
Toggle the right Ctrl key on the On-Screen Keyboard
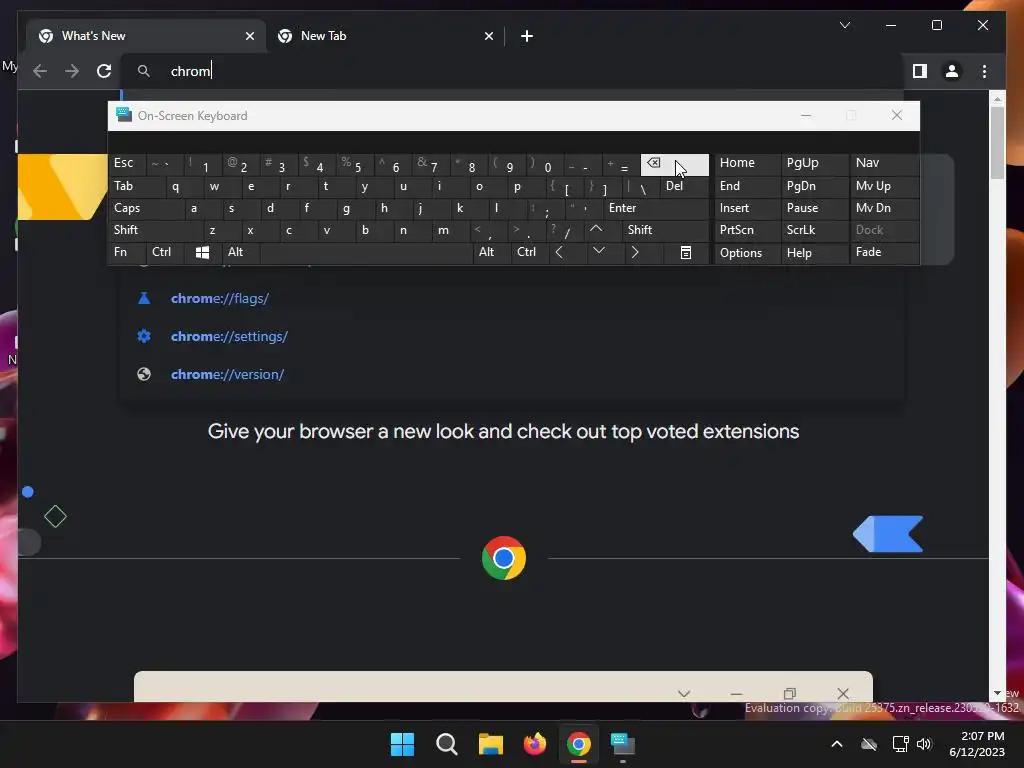pos(529,252)
